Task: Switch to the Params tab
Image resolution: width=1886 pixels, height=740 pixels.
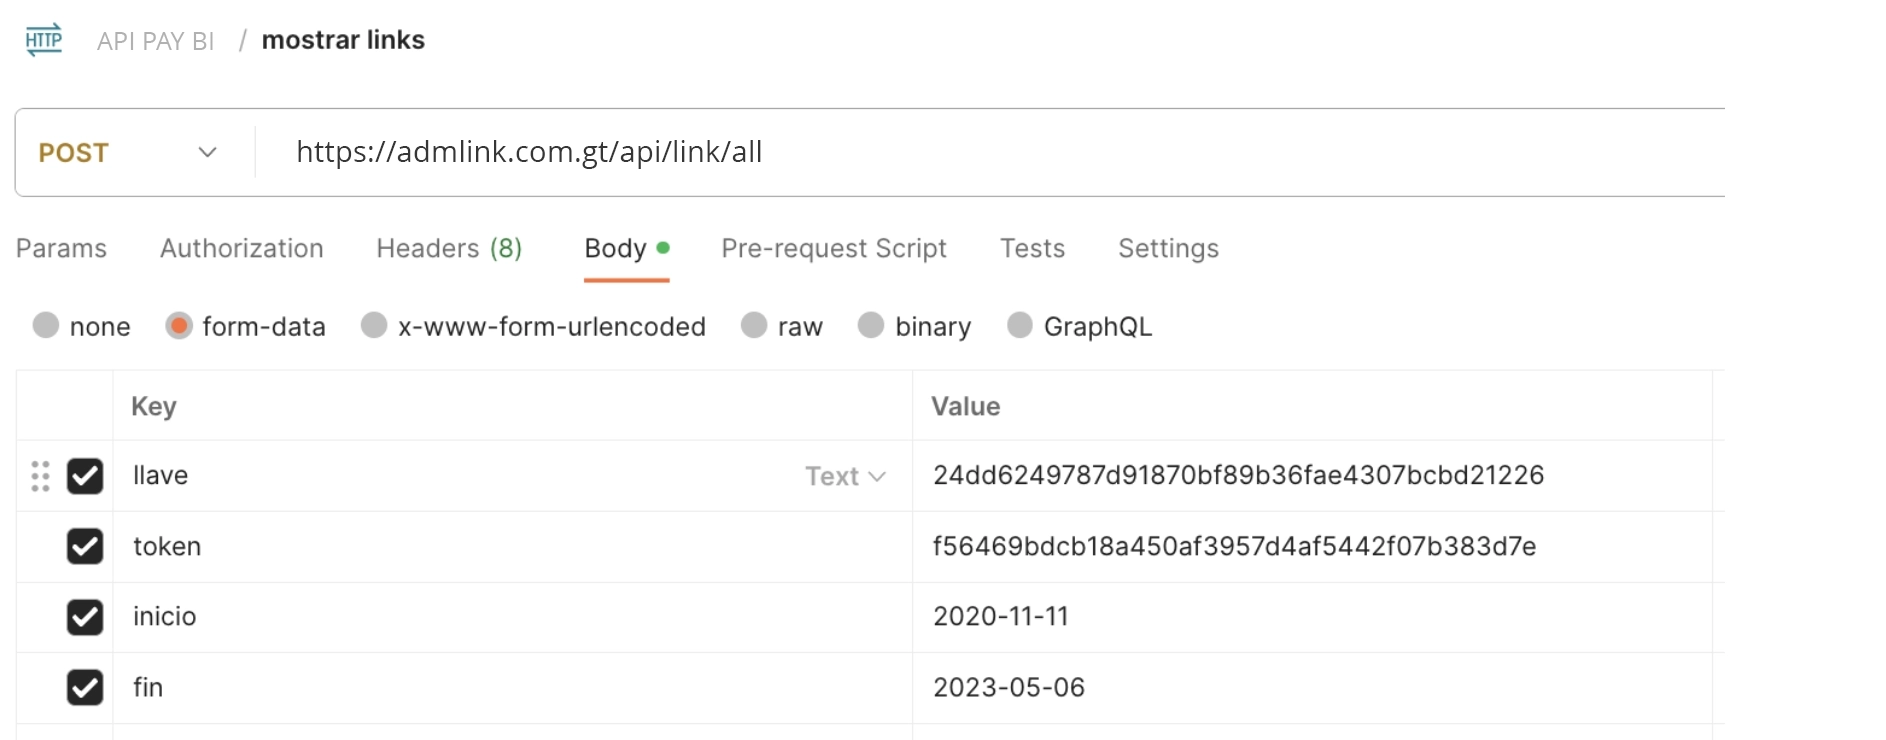Action: [x=61, y=248]
